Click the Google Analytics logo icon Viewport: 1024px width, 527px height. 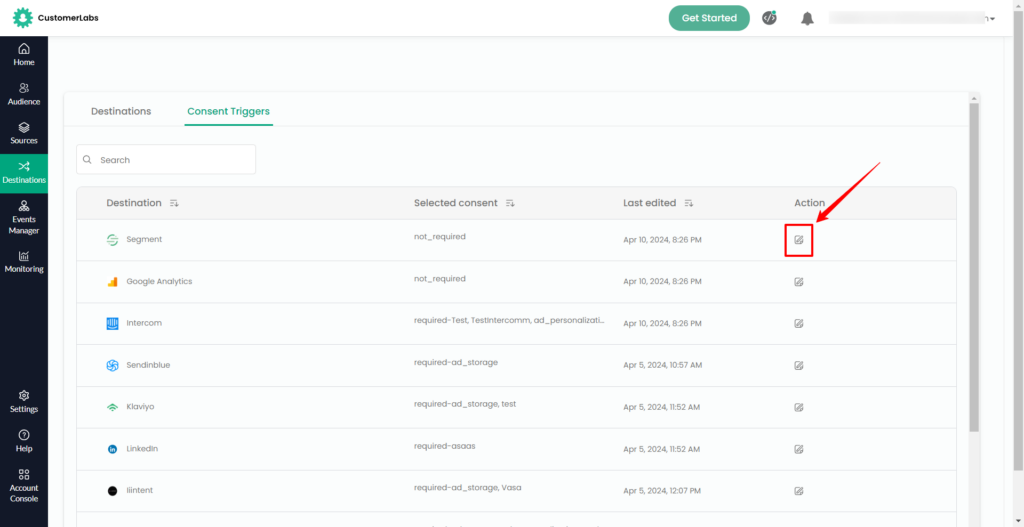[x=112, y=281]
